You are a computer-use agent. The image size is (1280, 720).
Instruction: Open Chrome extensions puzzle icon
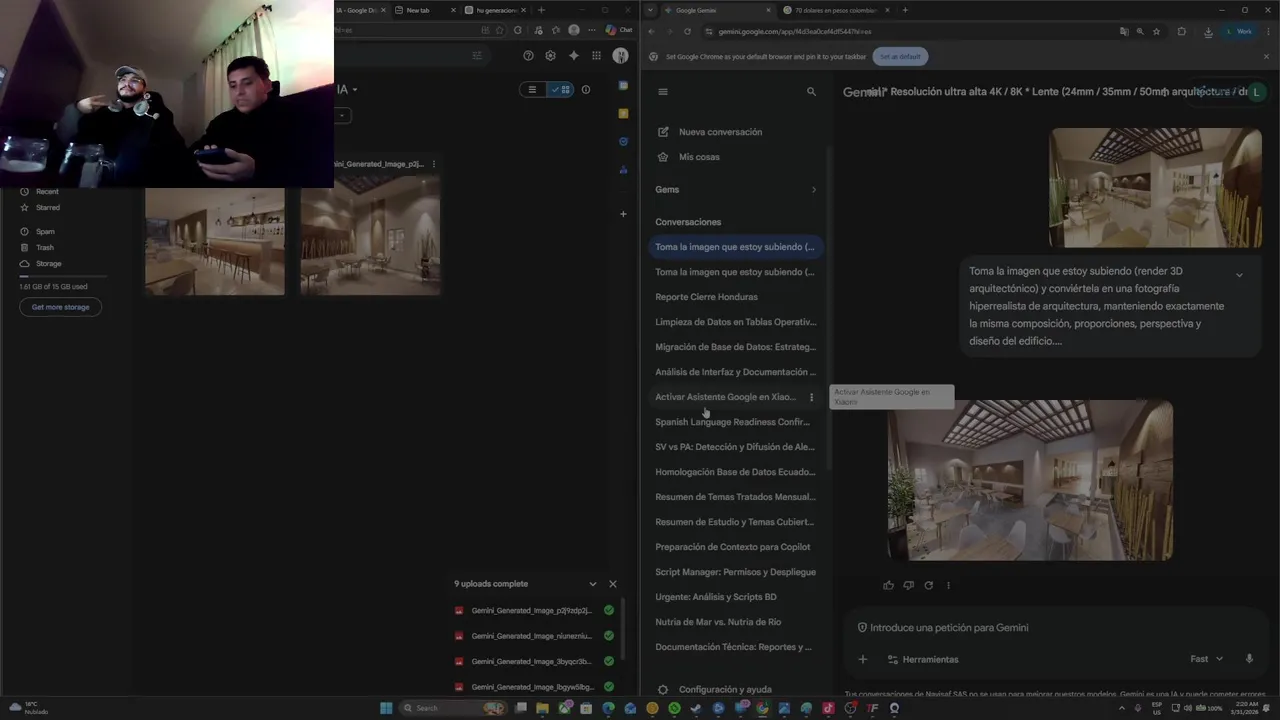point(1182,31)
